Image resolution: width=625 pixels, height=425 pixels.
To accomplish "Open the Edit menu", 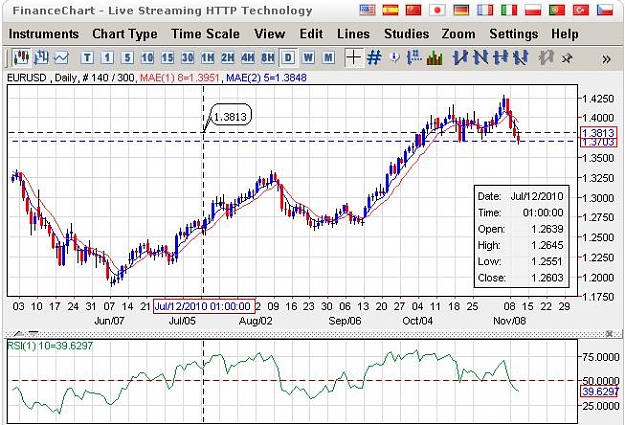I will point(311,34).
